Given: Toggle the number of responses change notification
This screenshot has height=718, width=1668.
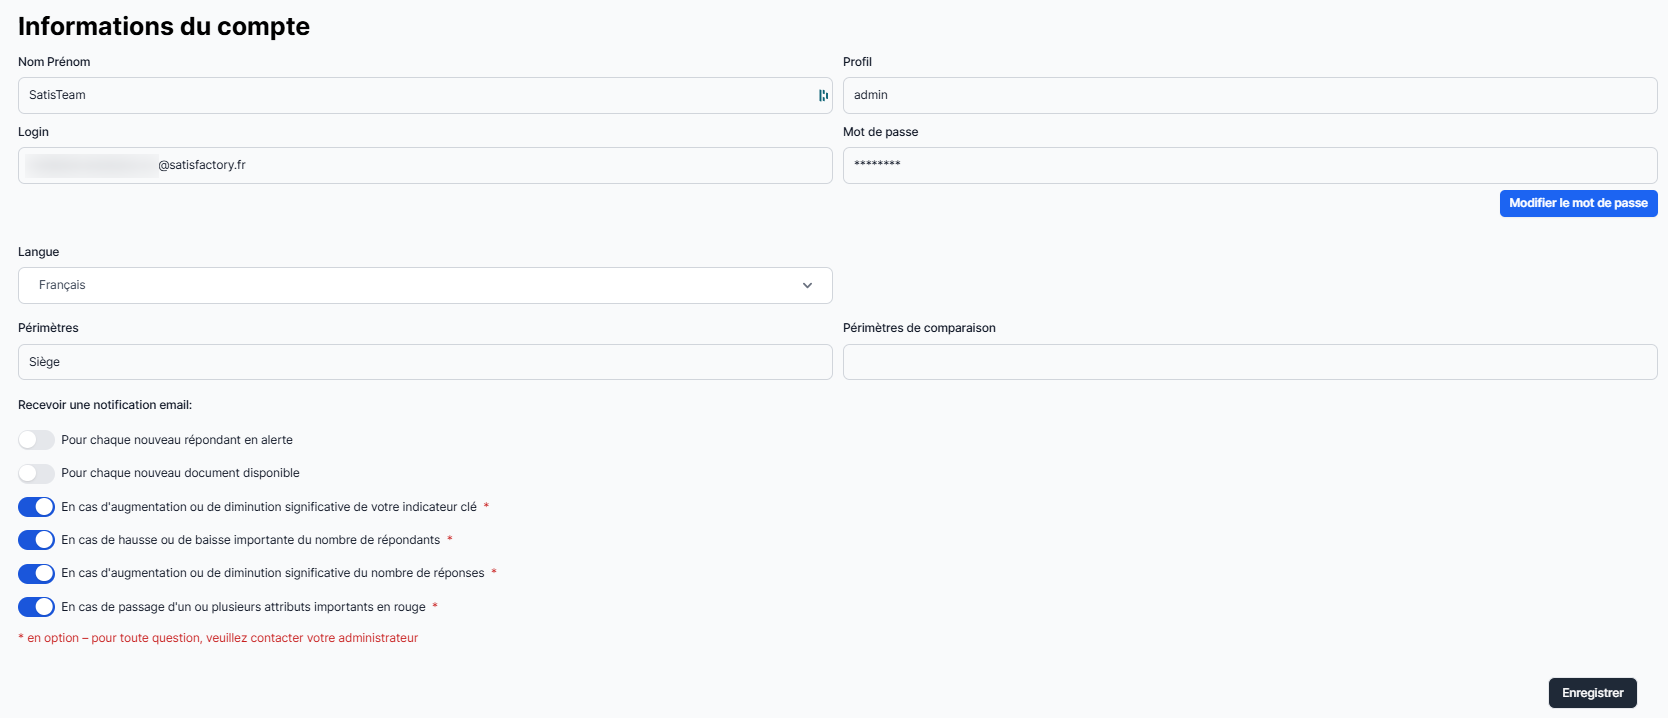Looking at the screenshot, I should (36, 573).
